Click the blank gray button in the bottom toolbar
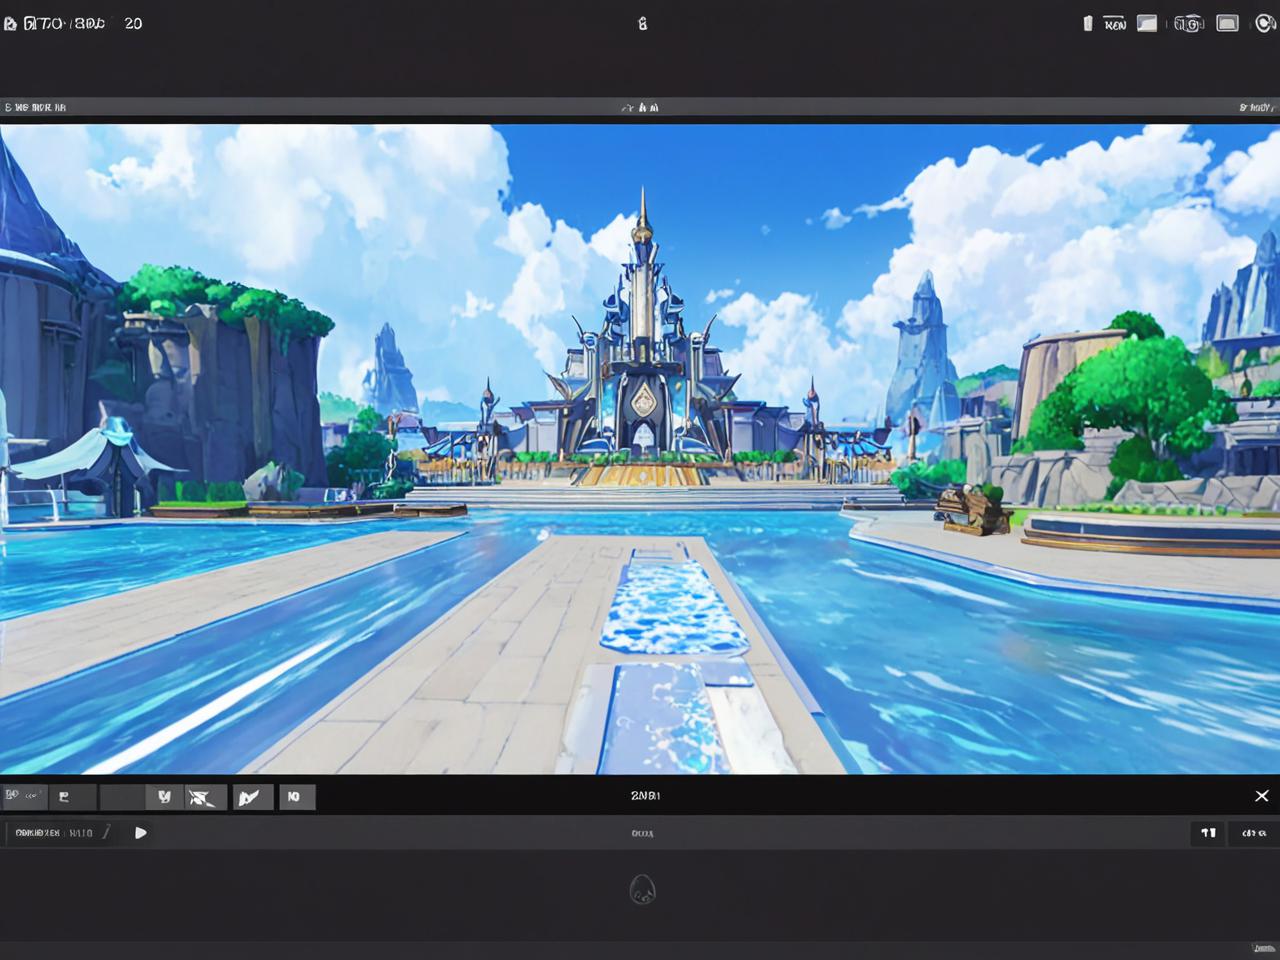 point(121,796)
